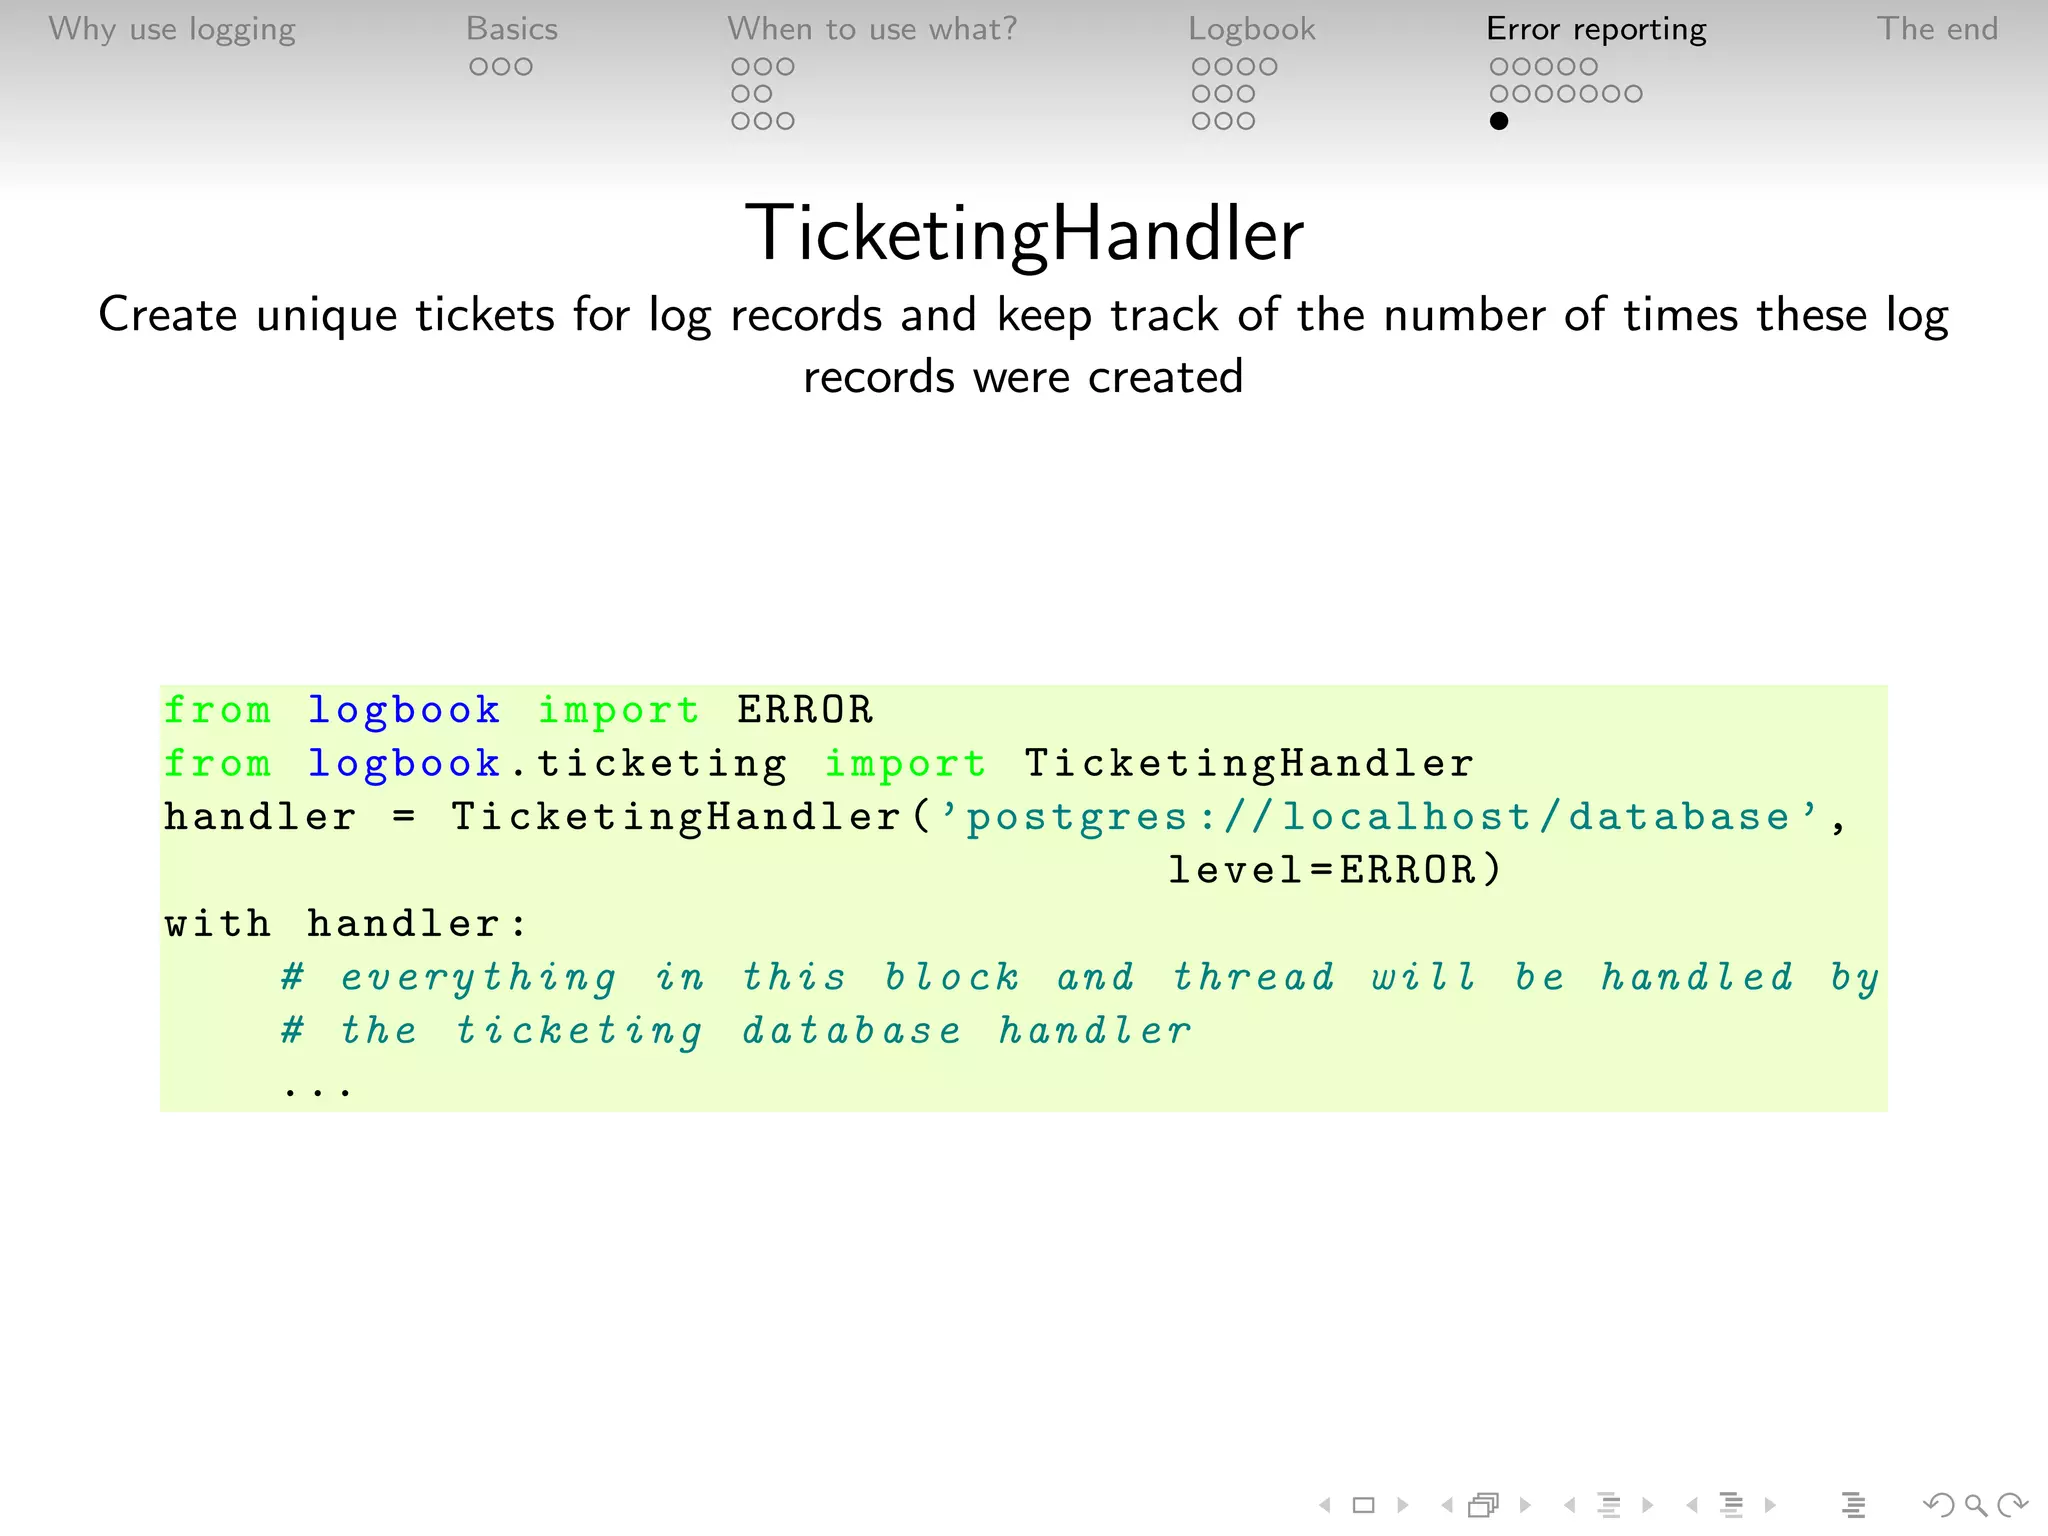Viewport: 2048px width, 1536px height.
Task: Select third dot under Basics
Action: 523,67
